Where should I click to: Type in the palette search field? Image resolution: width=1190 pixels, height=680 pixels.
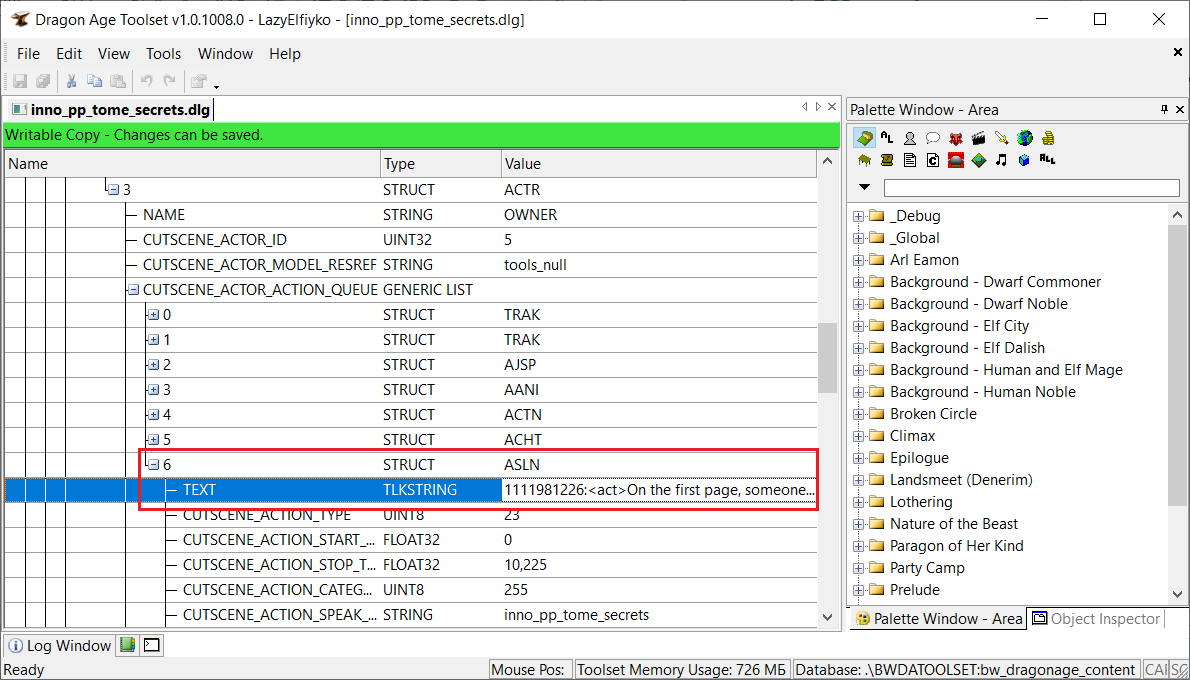point(1031,188)
